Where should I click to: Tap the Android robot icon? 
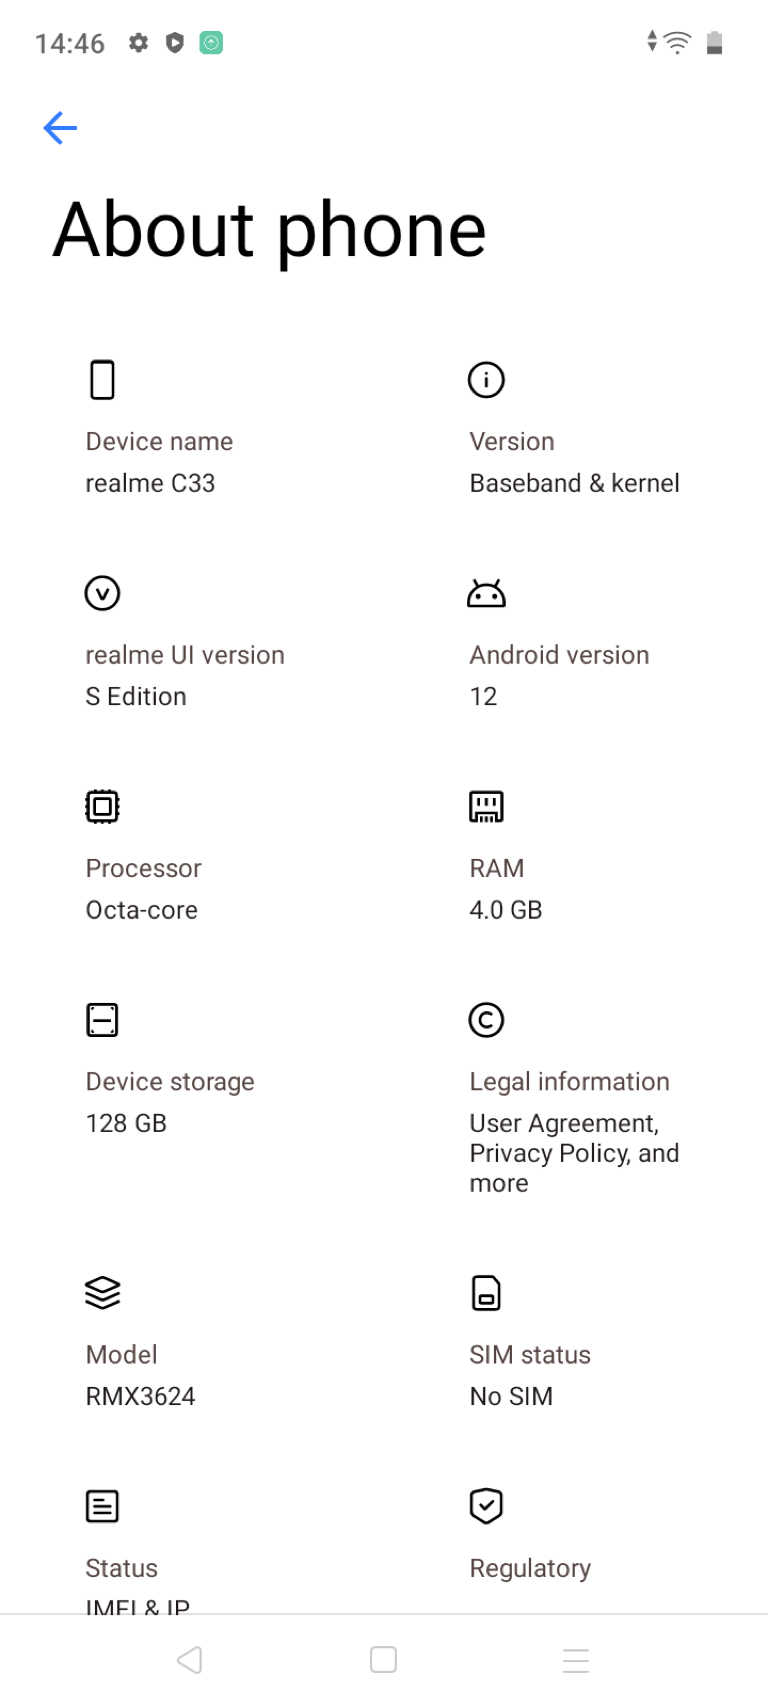pos(486,593)
